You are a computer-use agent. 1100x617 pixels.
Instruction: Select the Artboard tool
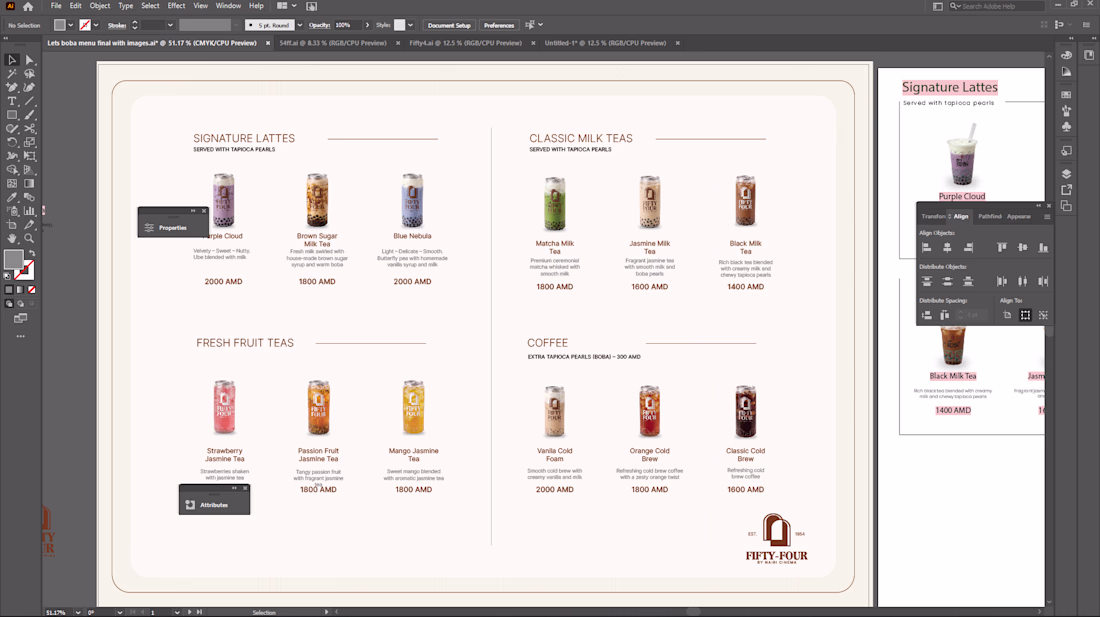(12, 224)
